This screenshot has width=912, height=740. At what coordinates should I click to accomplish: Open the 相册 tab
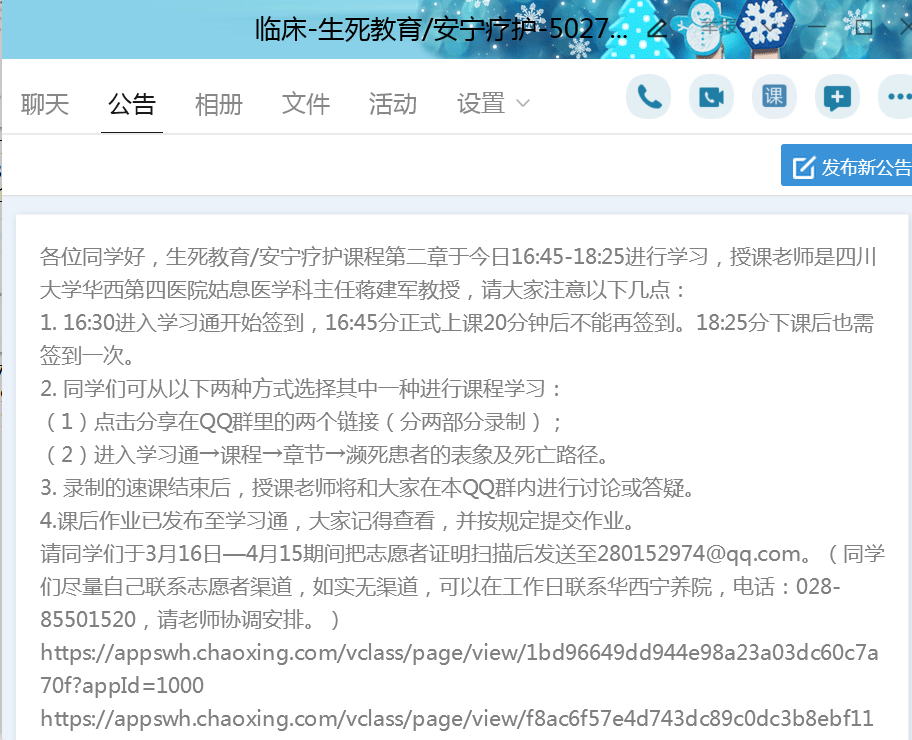click(x=219, y=104)
